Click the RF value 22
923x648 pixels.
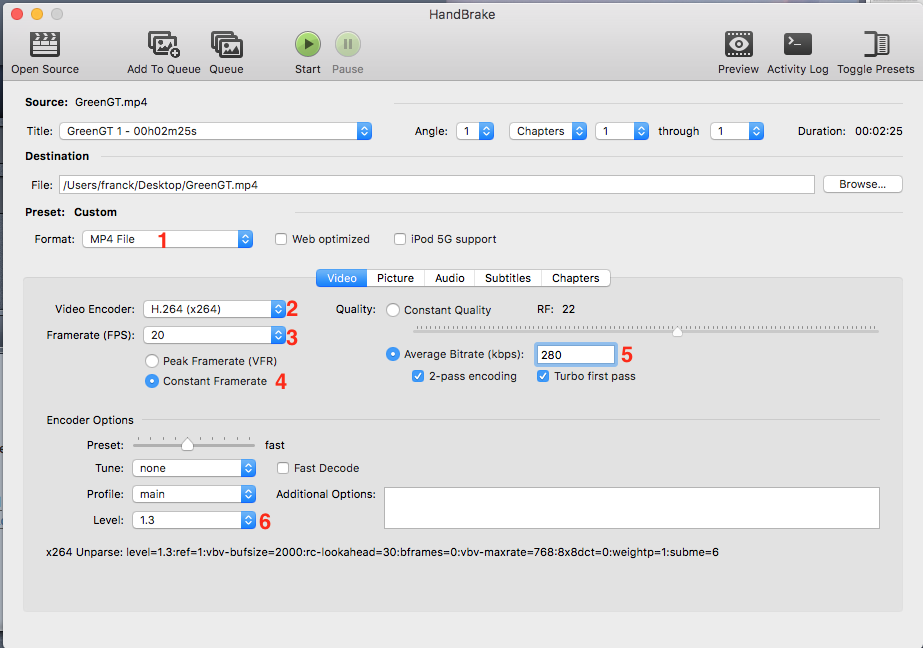[x=569, y=309]
